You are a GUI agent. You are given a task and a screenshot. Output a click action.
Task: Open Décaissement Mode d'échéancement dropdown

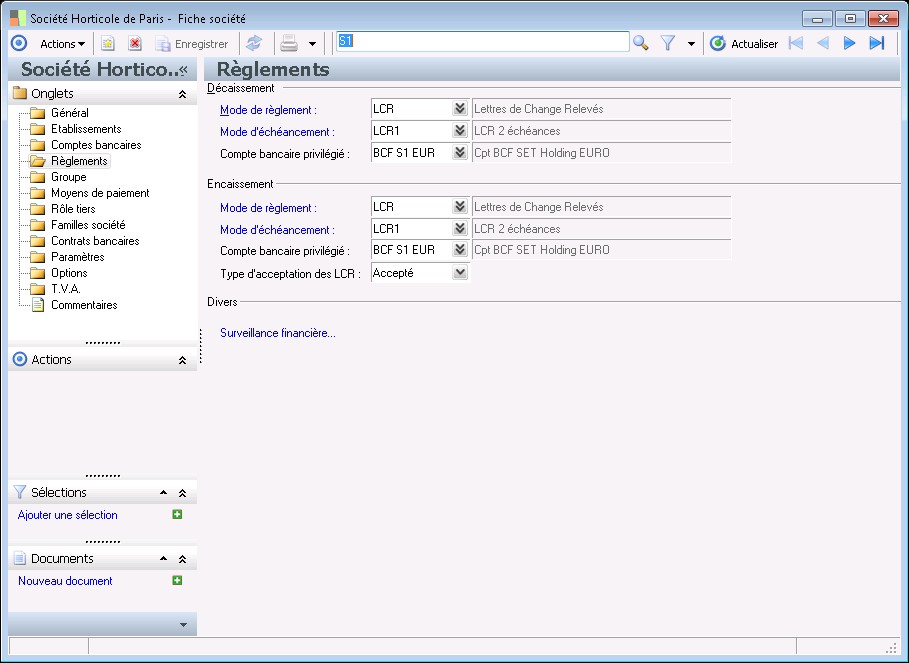pos(460,130)
